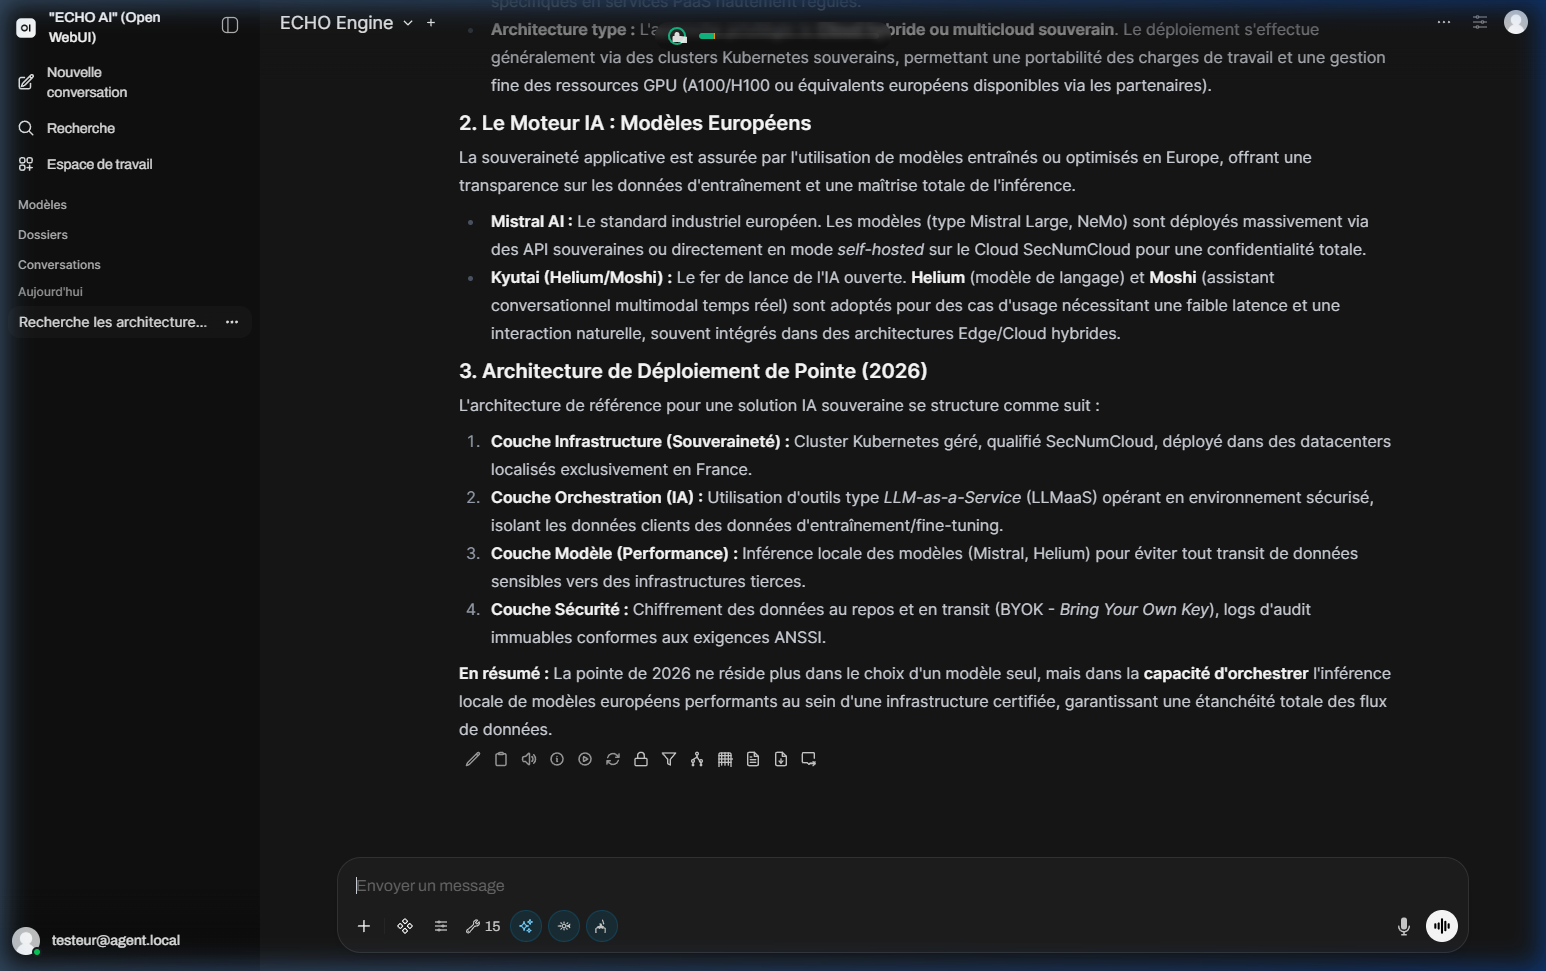Open Espace de travail

coord(130,164)
